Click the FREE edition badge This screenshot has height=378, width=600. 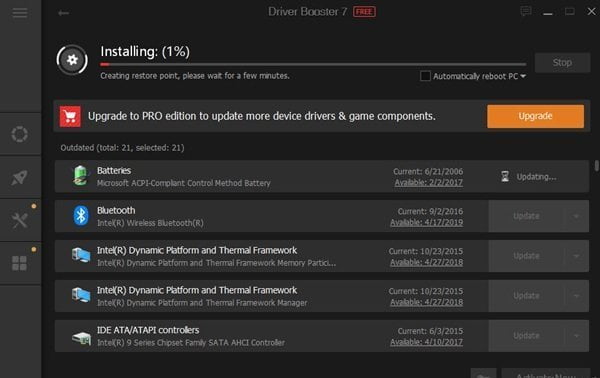coord(364,12)
